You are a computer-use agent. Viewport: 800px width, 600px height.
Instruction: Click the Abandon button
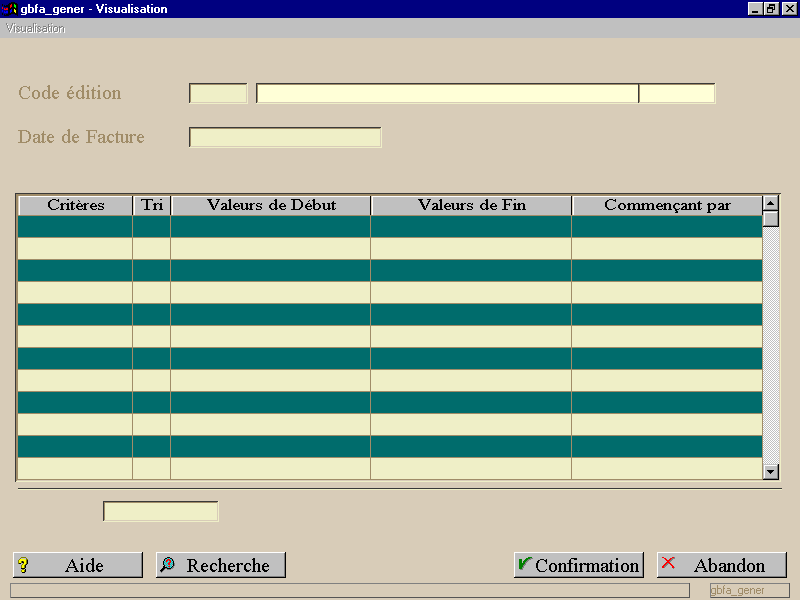721,565
